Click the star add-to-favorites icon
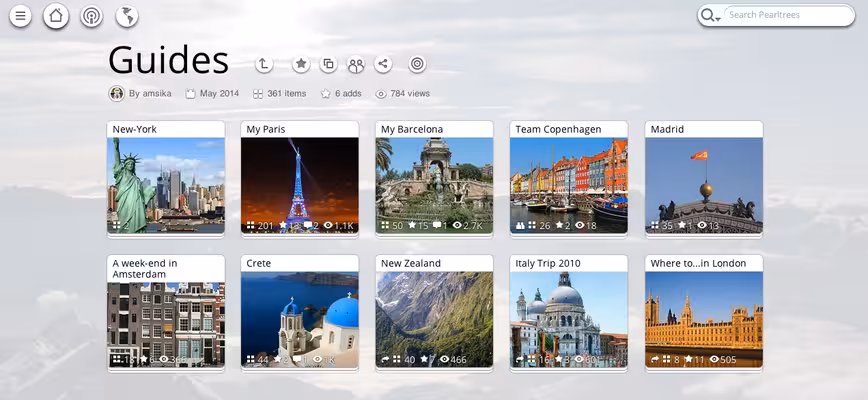The width and height of the screenshot is (868, 400). 301,64
